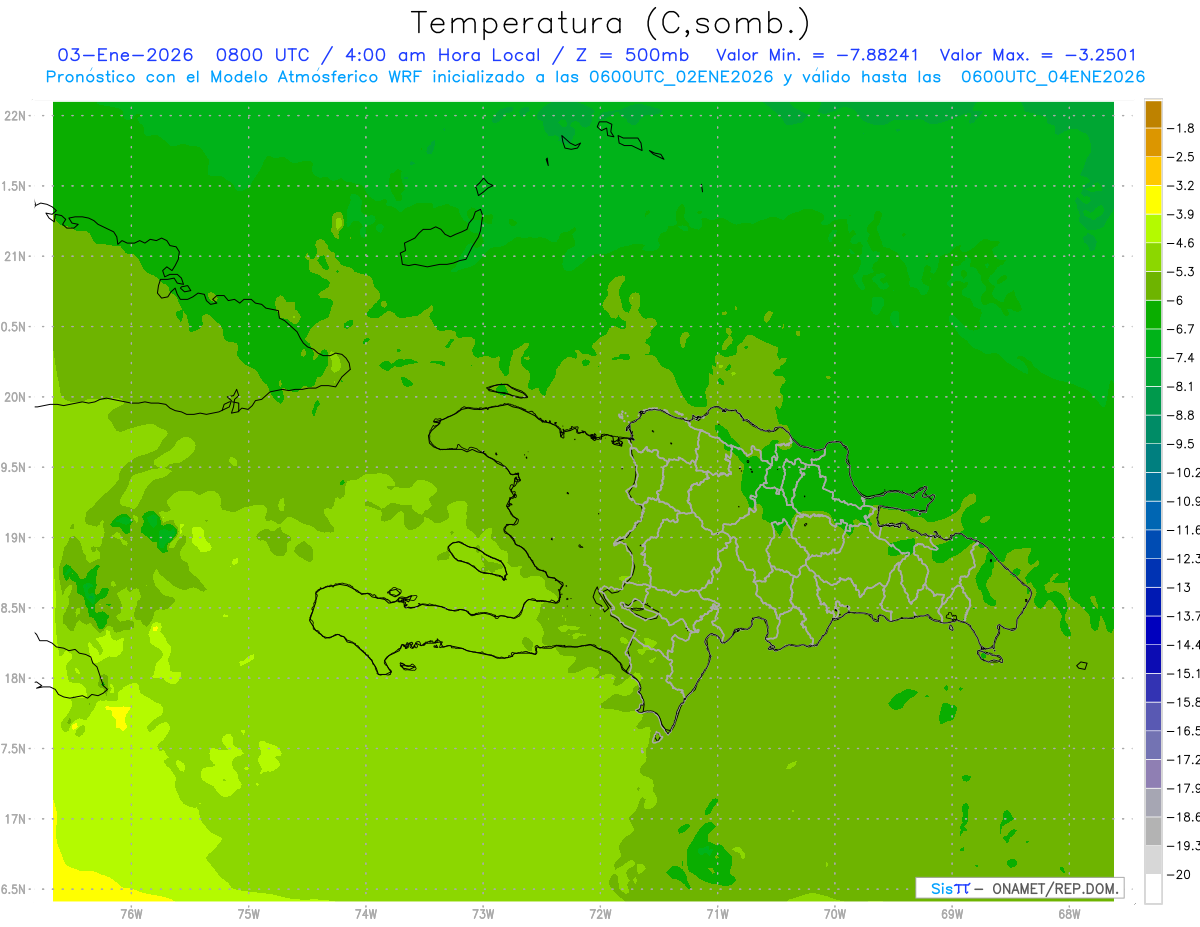Click the swatch between -6 and -6.7
This screenshot has height=927, width=1200.
pos(1153,315)
